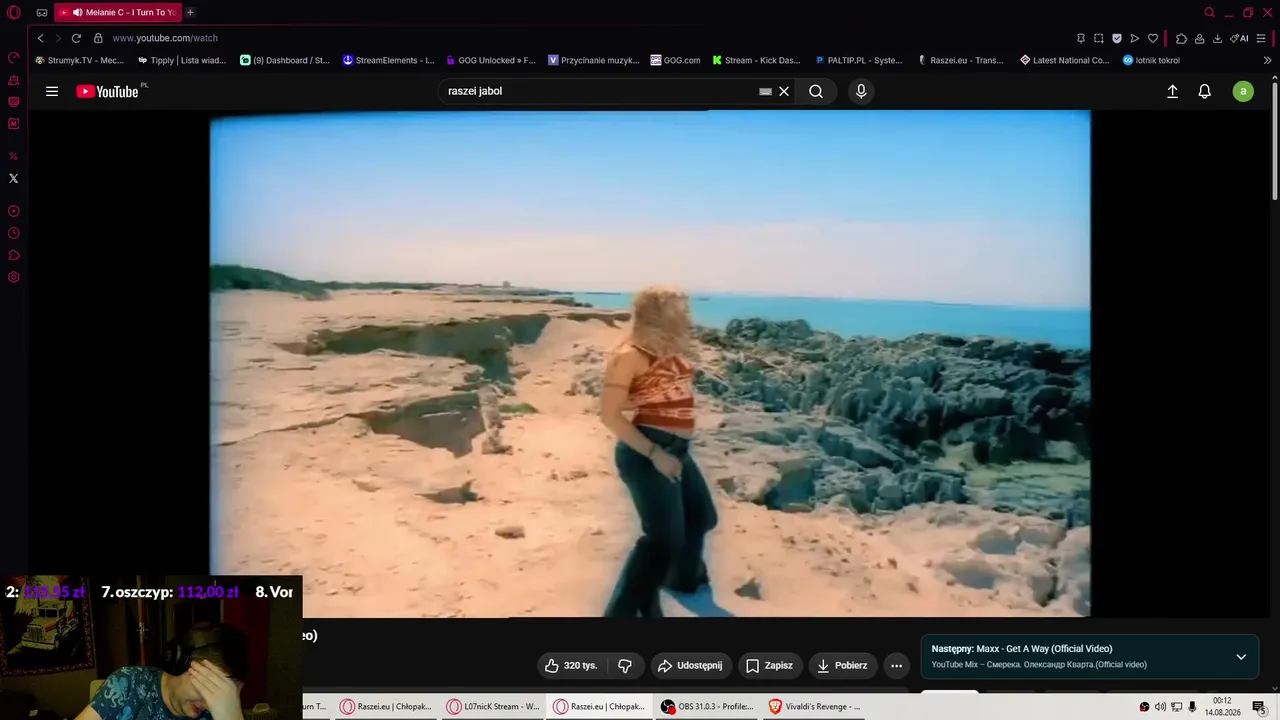Viewport: 1280px width, 720px height.
Task: Download the video with Pobierz
Action: pyautogui.click(x=843, y=665)
